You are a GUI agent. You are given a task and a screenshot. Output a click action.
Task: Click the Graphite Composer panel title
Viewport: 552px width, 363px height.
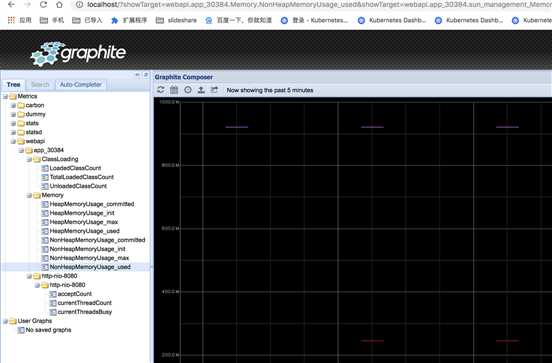[x=184, y=77]
